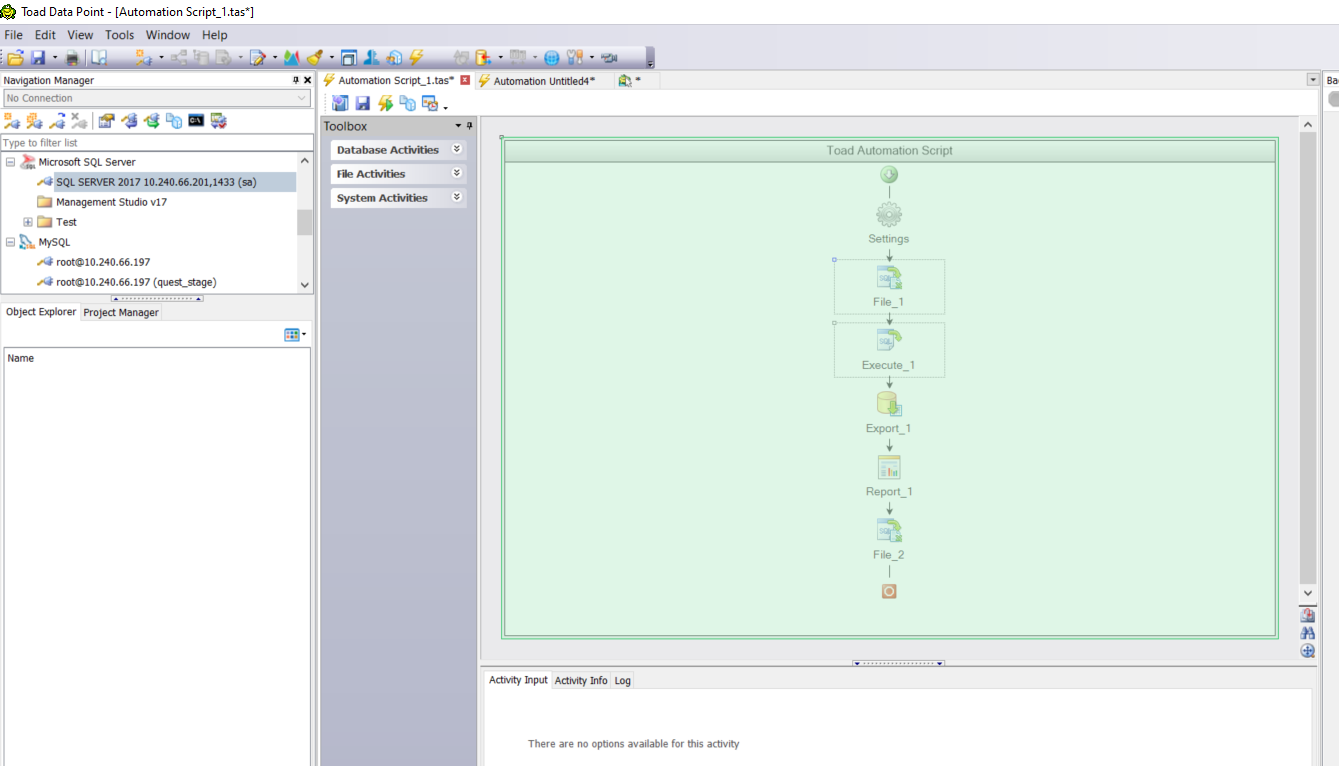The image size is (1339, 766).
Task: Click the connection tree scrollbar down arrow
Action: (x=305, y=284)
